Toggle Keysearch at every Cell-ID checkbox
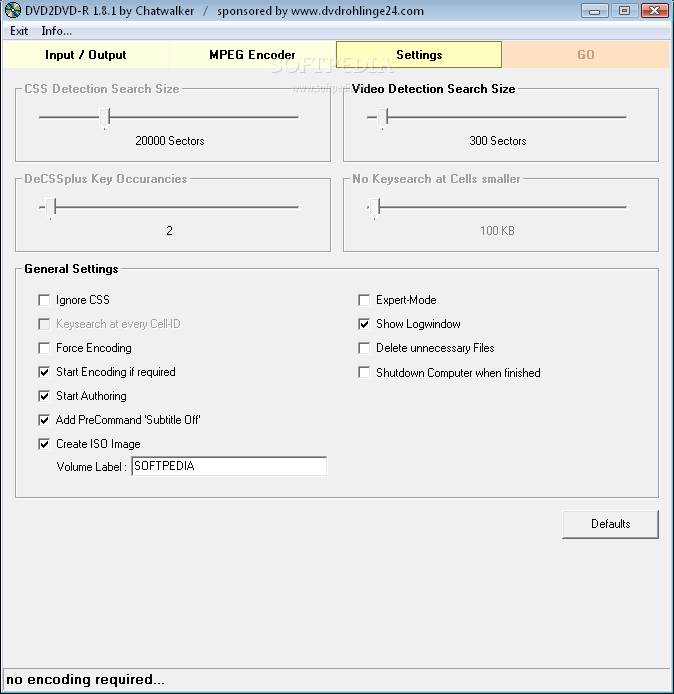Screen dimensions: 674x694 (x=44, y=324)
